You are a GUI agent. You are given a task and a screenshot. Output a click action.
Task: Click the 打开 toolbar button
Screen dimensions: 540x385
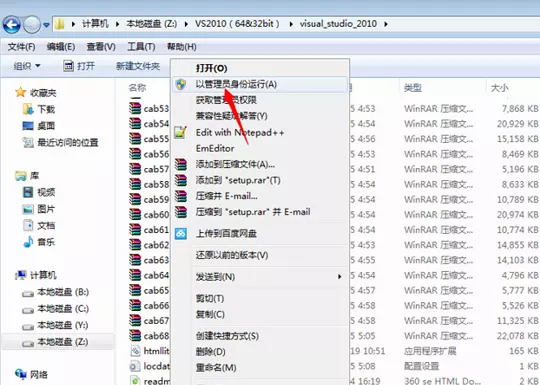tap(79, 66)
